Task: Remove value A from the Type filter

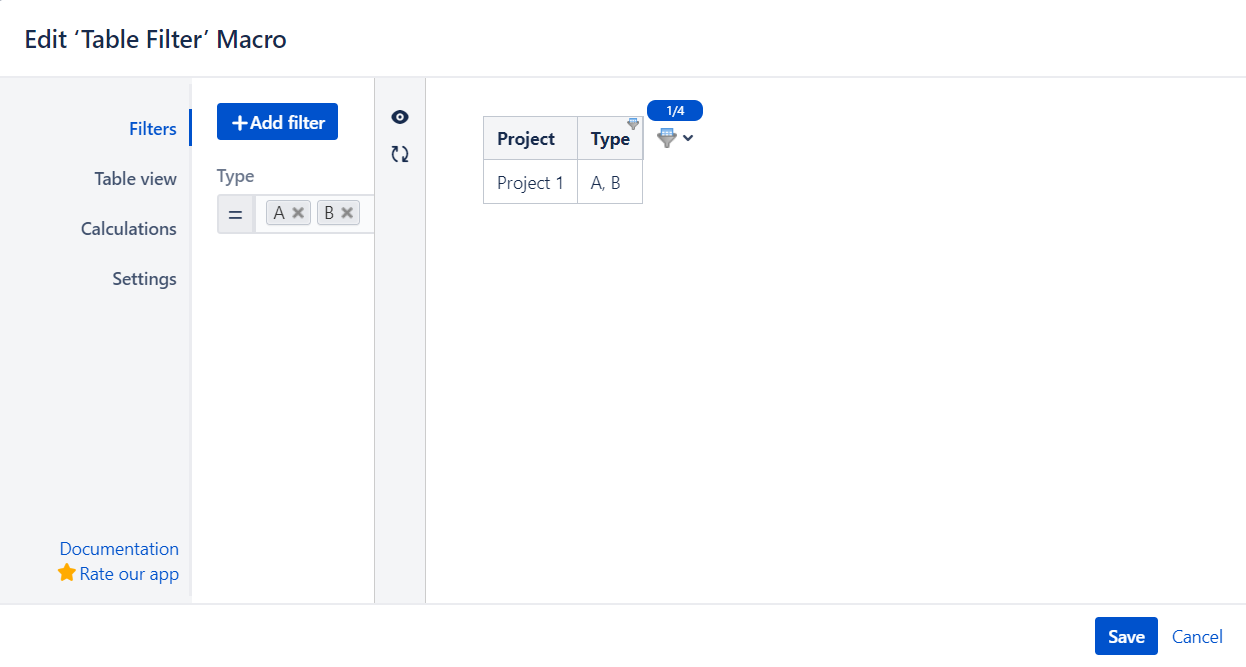Action: pos(300,212)
